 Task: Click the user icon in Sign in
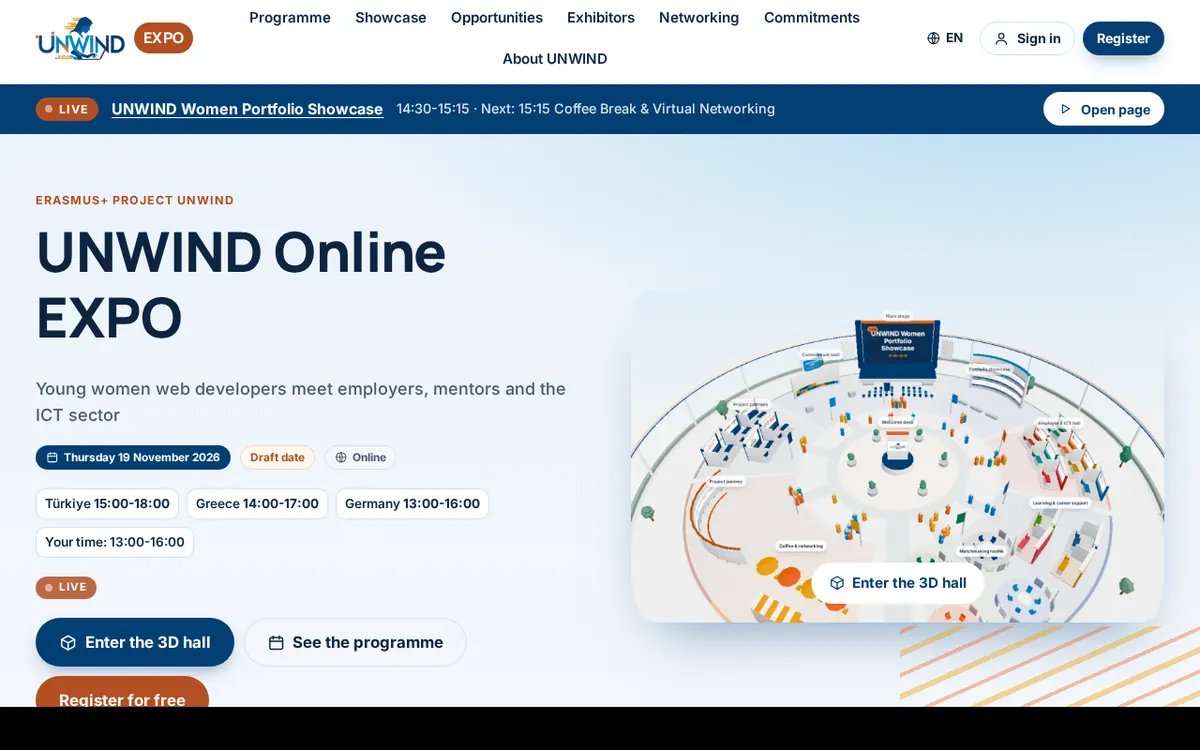coord(1001,39)
